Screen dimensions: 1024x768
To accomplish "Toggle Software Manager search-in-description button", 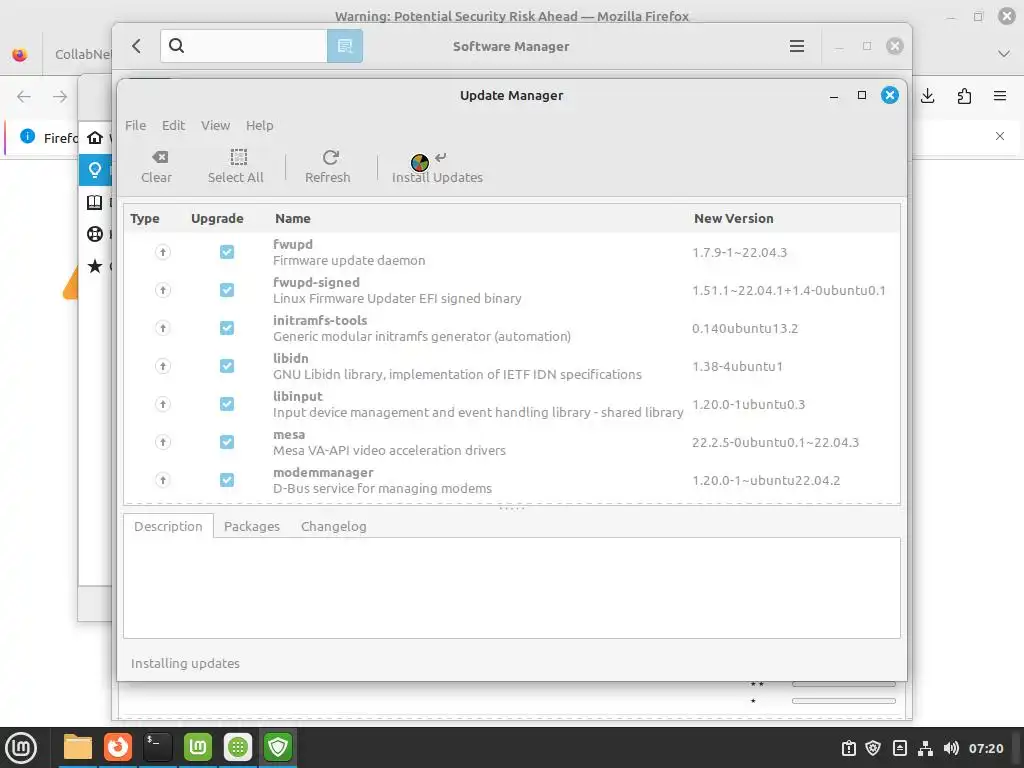I will coord(345,46).
